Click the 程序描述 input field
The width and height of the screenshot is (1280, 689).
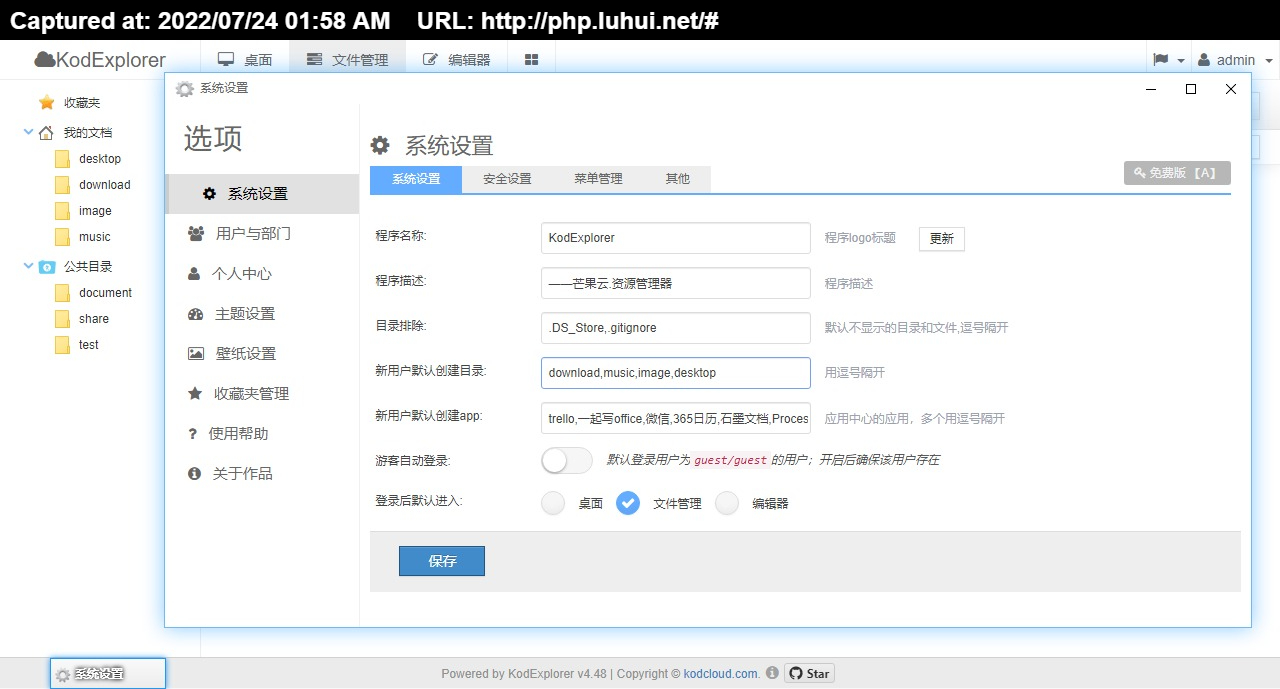(676, 283)
